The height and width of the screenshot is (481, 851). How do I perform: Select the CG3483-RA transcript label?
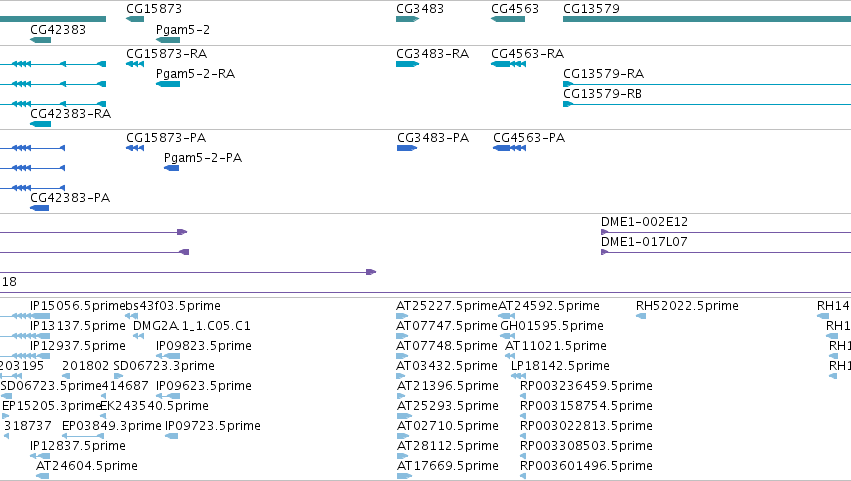tap(432, 54)
